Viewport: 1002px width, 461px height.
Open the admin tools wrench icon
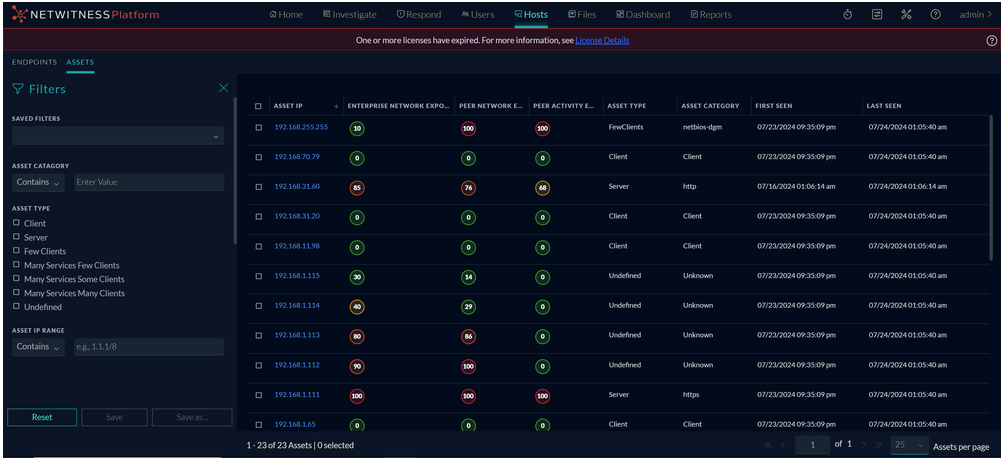point(906,14)
